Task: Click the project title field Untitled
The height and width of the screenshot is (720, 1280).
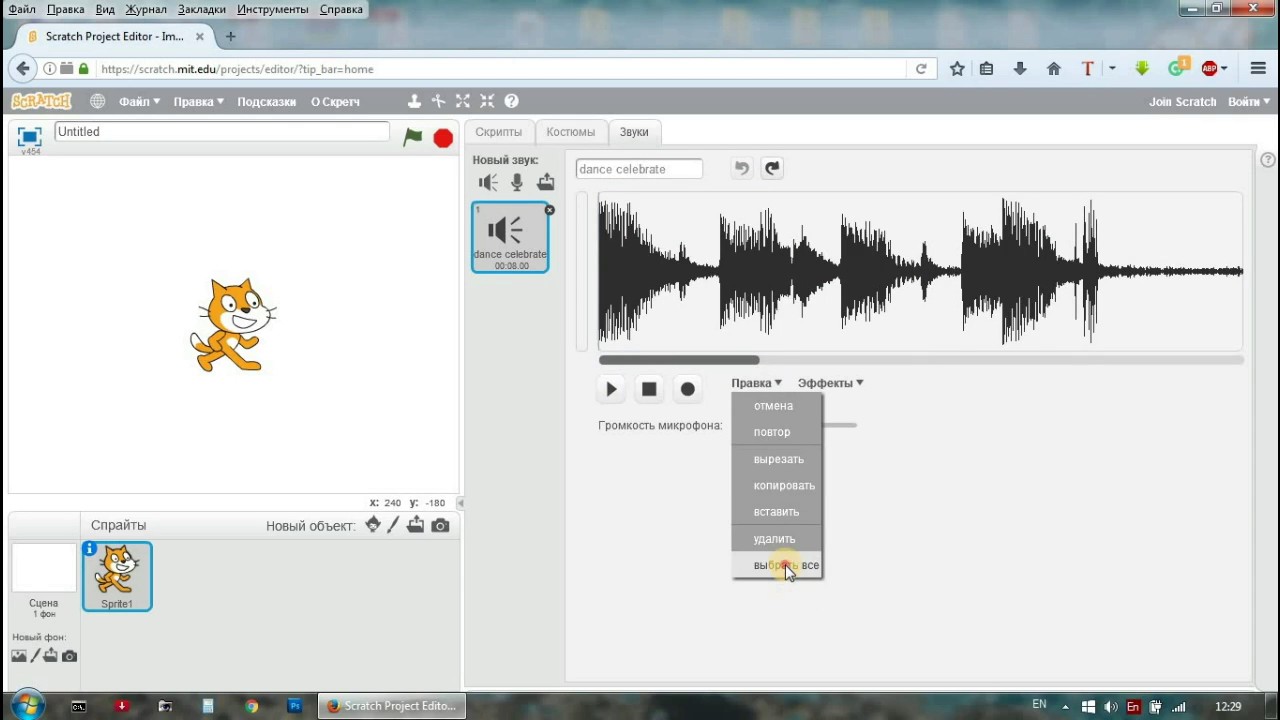Action: tap(222, 132)
